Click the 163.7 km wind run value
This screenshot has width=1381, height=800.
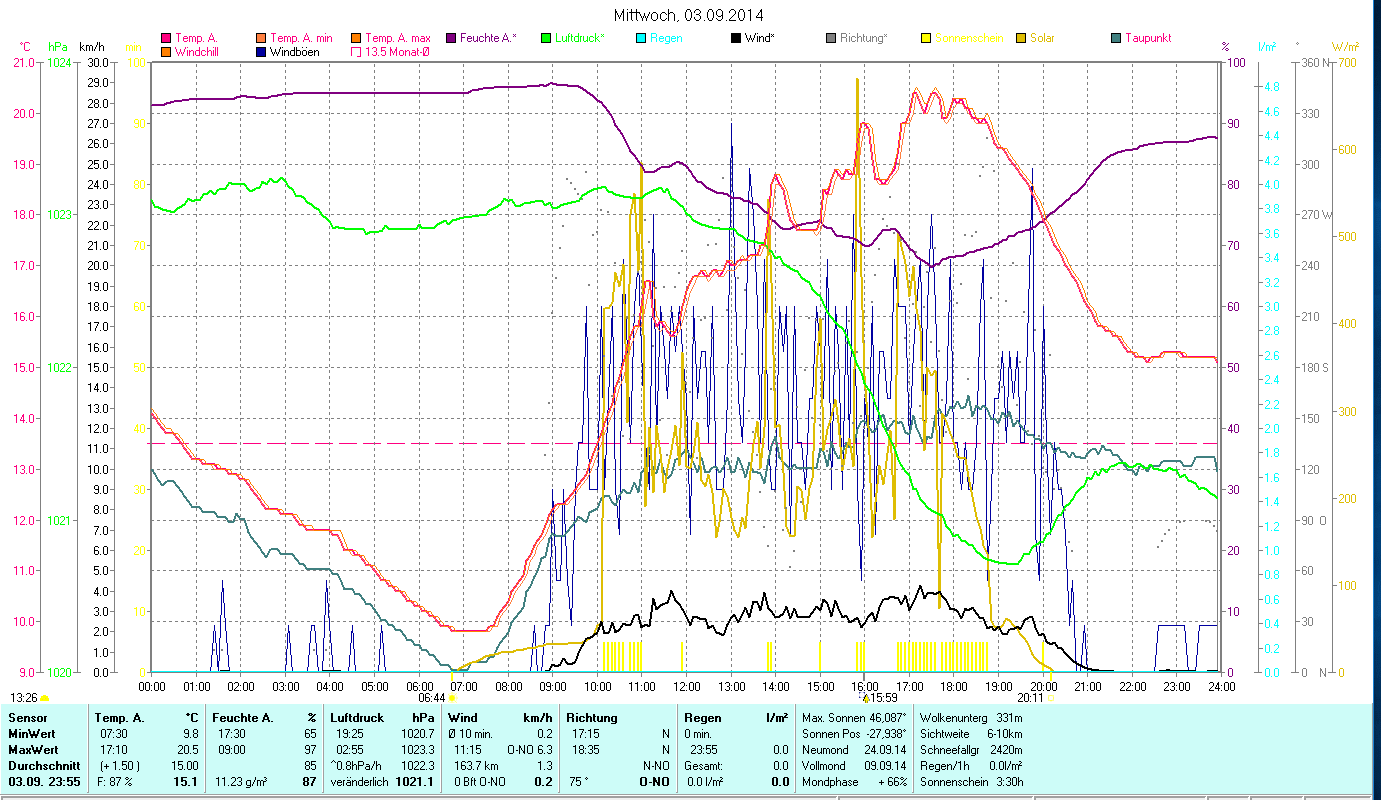(474, 766)
